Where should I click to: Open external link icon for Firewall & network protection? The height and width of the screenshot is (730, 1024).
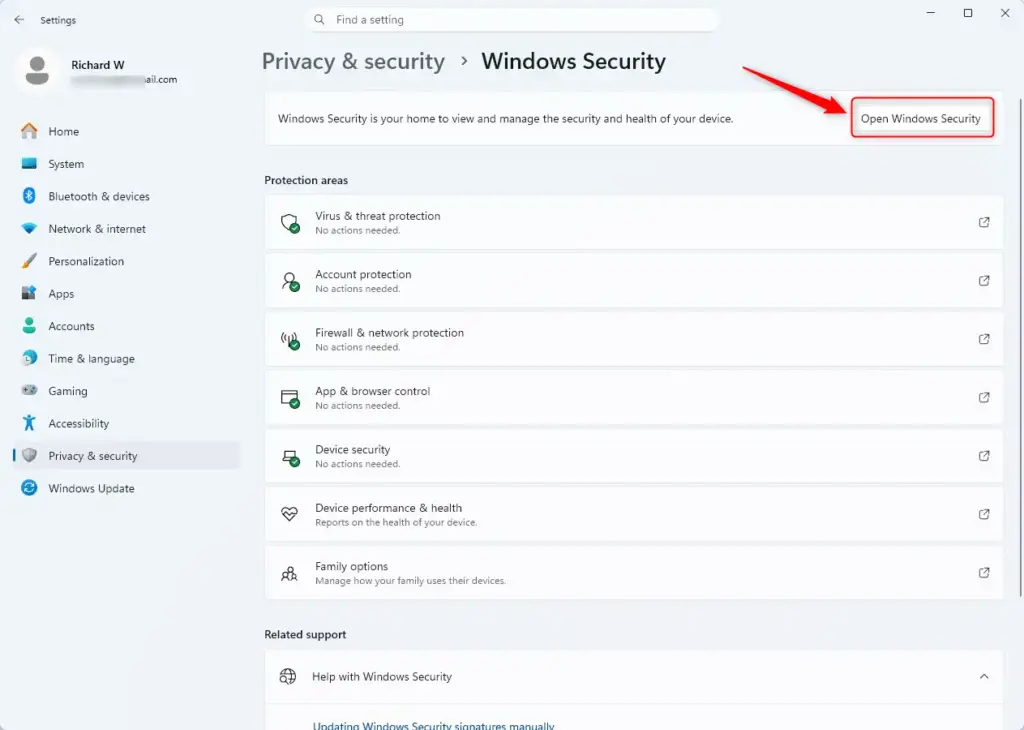click(984, 339)
